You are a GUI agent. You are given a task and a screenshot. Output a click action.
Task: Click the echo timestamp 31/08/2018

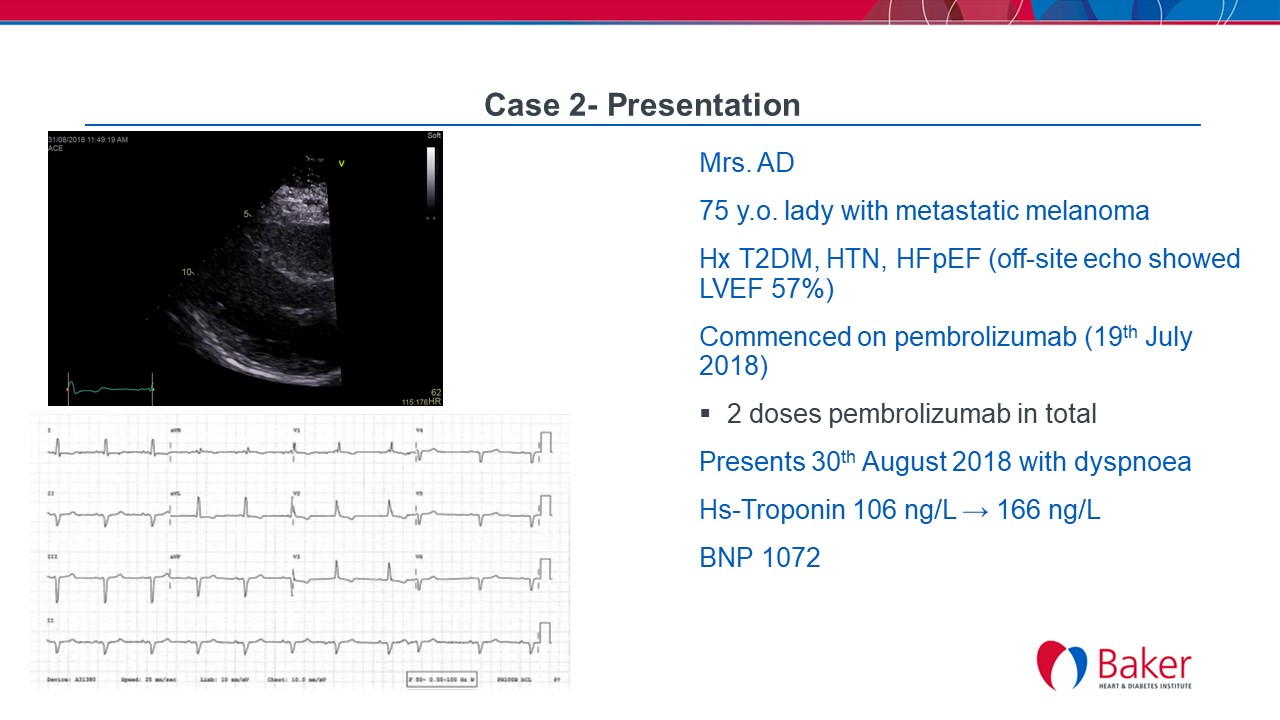(88, 139)
